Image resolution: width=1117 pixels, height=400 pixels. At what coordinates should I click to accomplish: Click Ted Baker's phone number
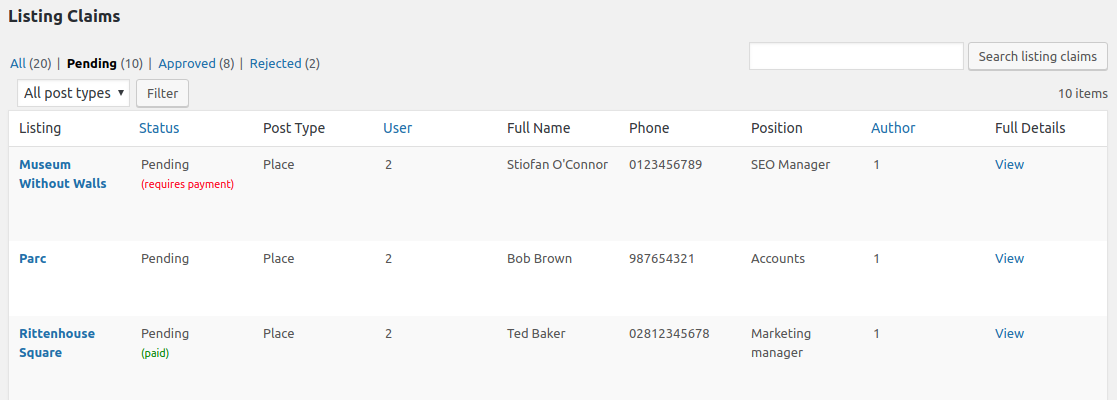click(x=669, y=333)
